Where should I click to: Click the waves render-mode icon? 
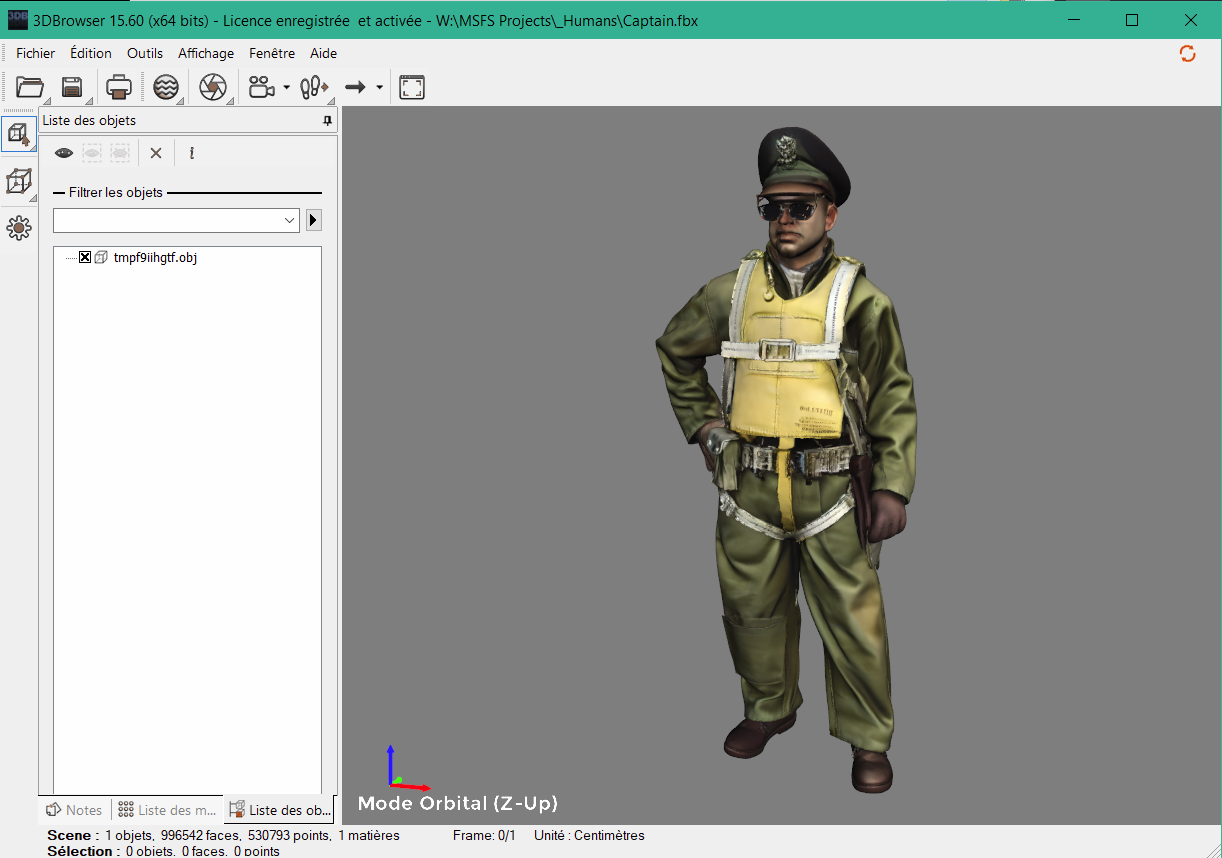166,87
